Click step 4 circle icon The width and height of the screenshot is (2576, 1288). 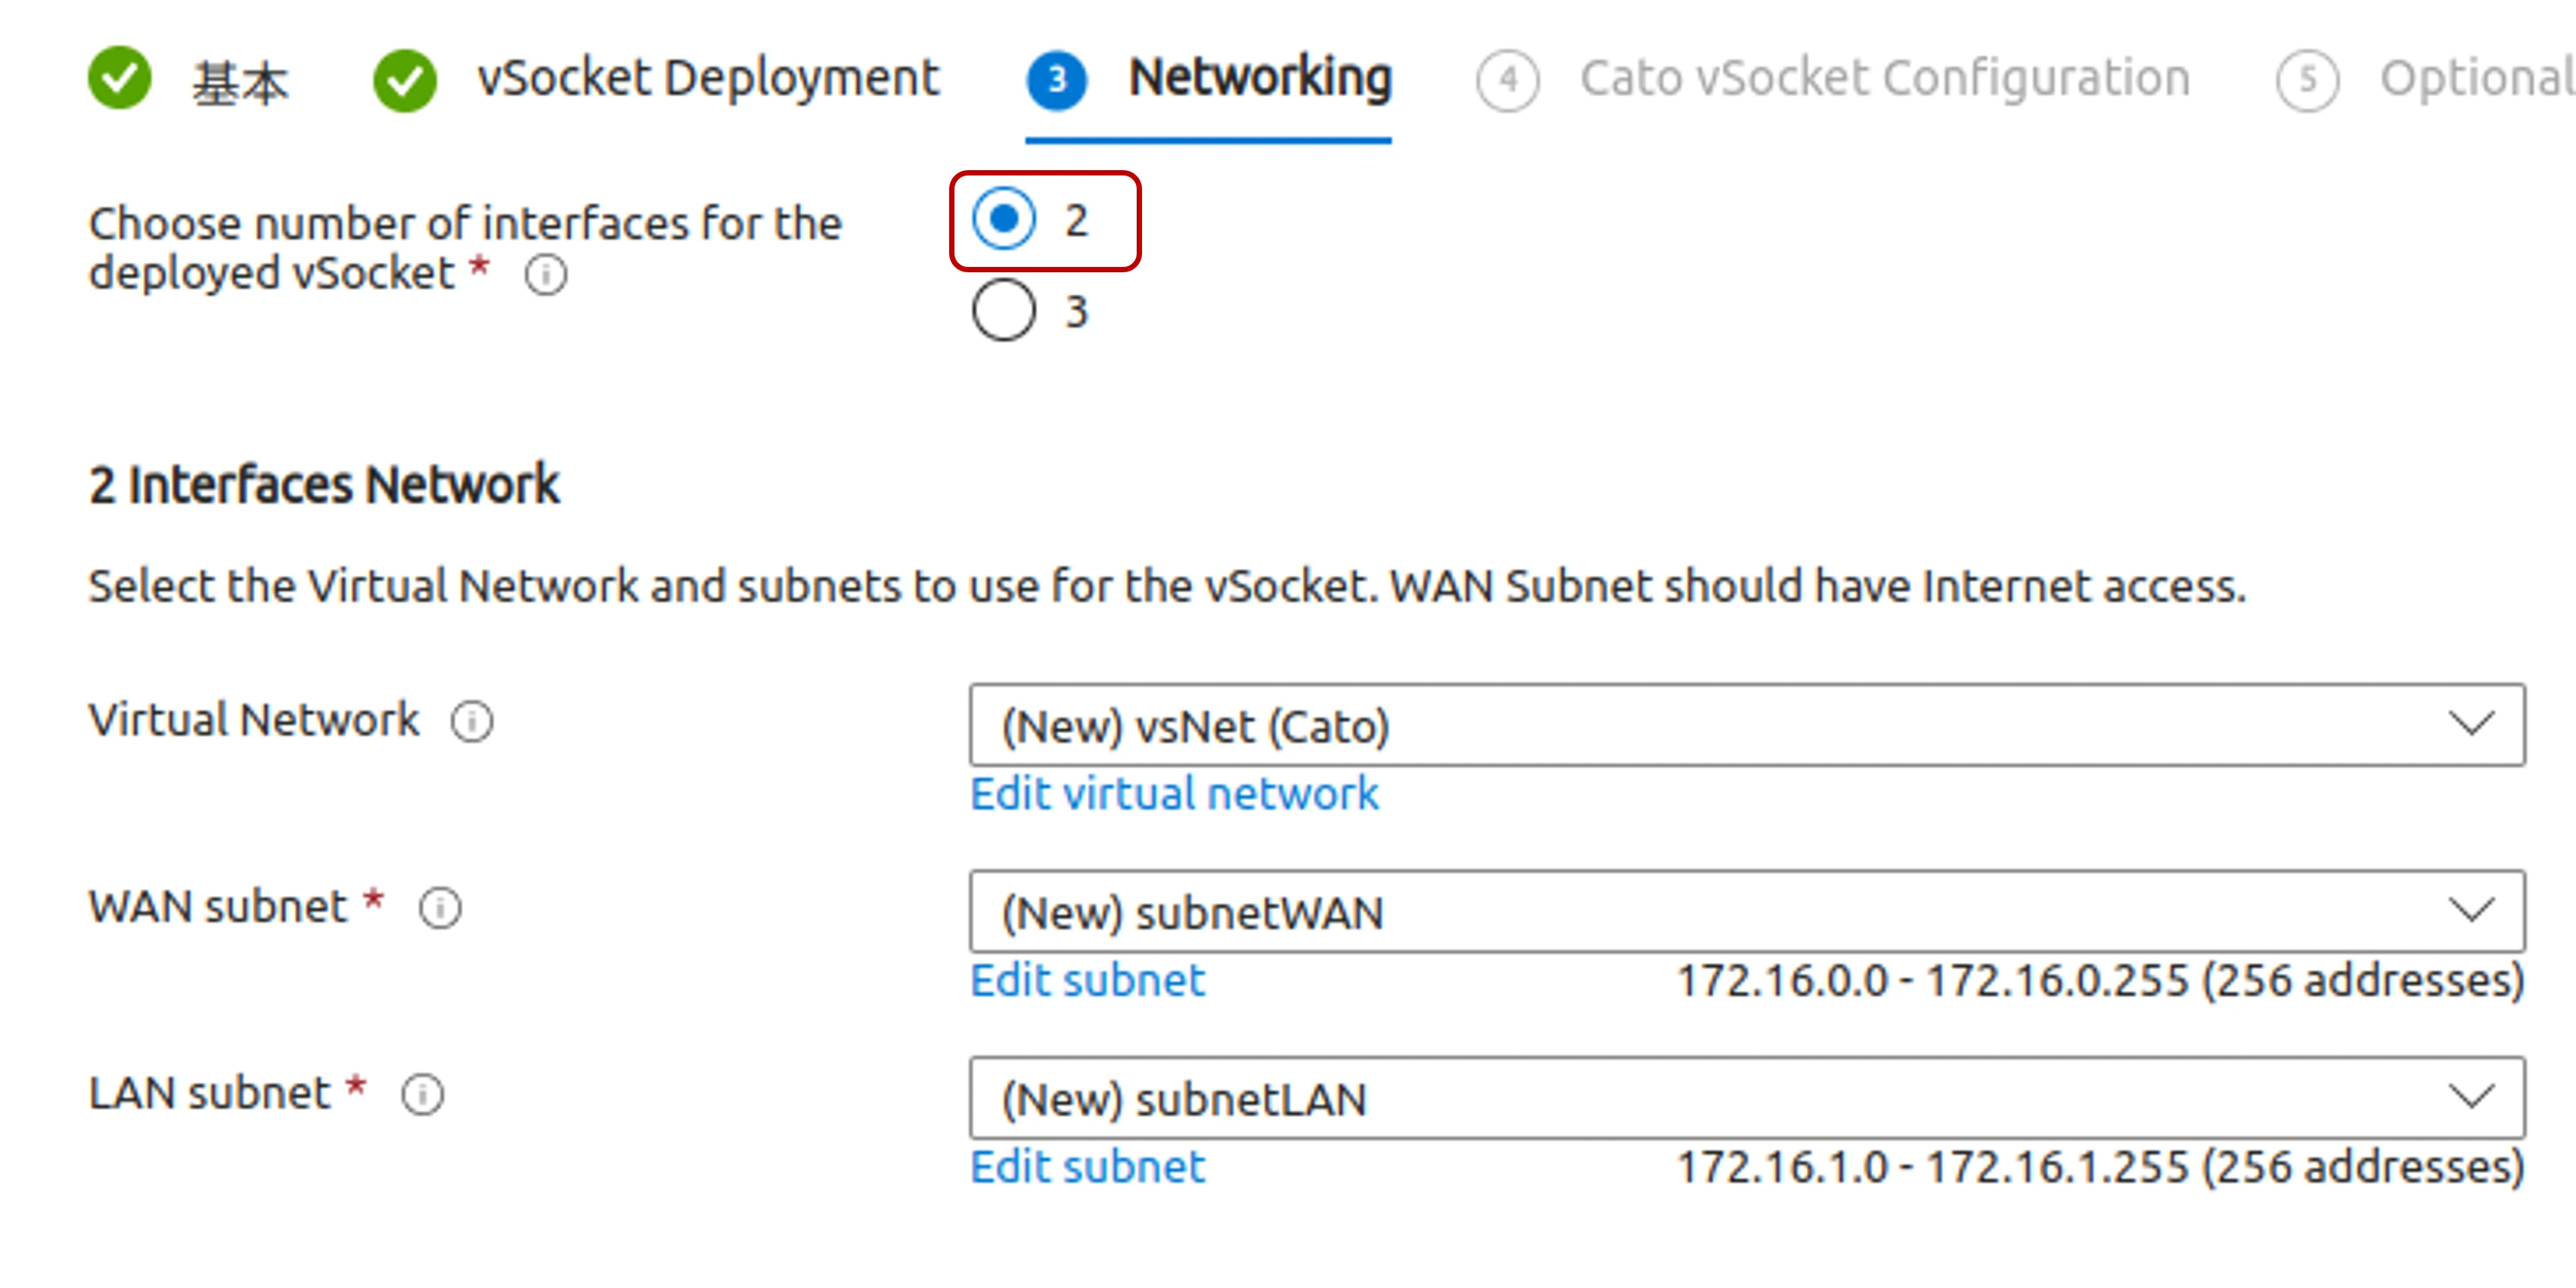1508,80
